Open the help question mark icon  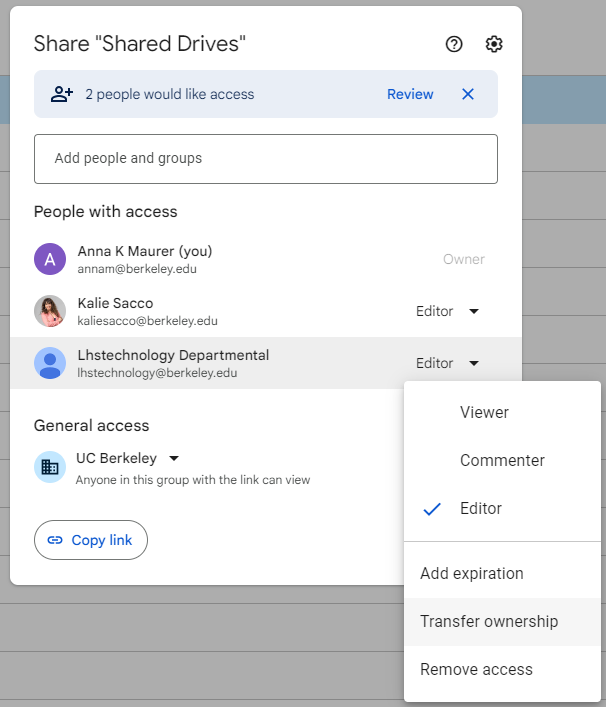tap(454, 44)
